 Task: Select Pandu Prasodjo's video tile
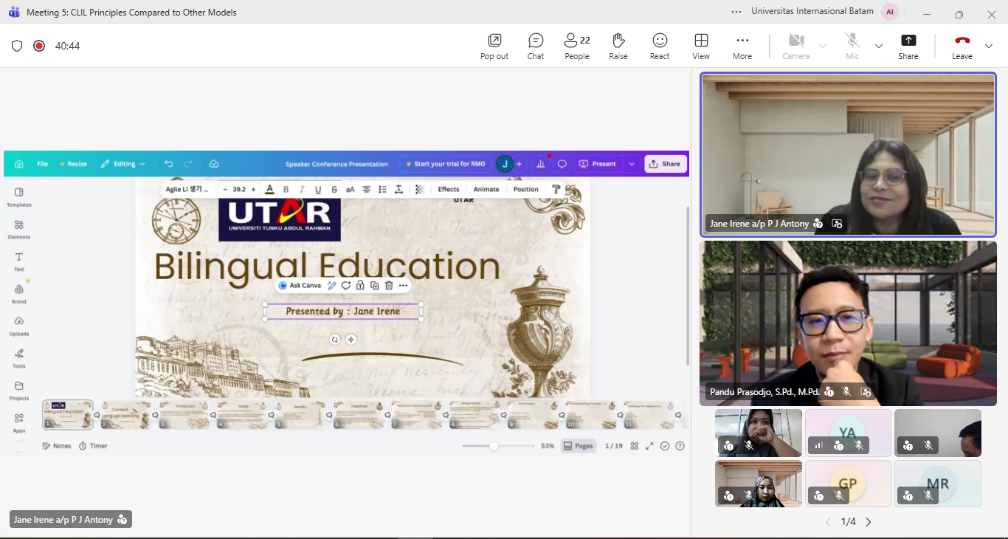click(848, 322)
